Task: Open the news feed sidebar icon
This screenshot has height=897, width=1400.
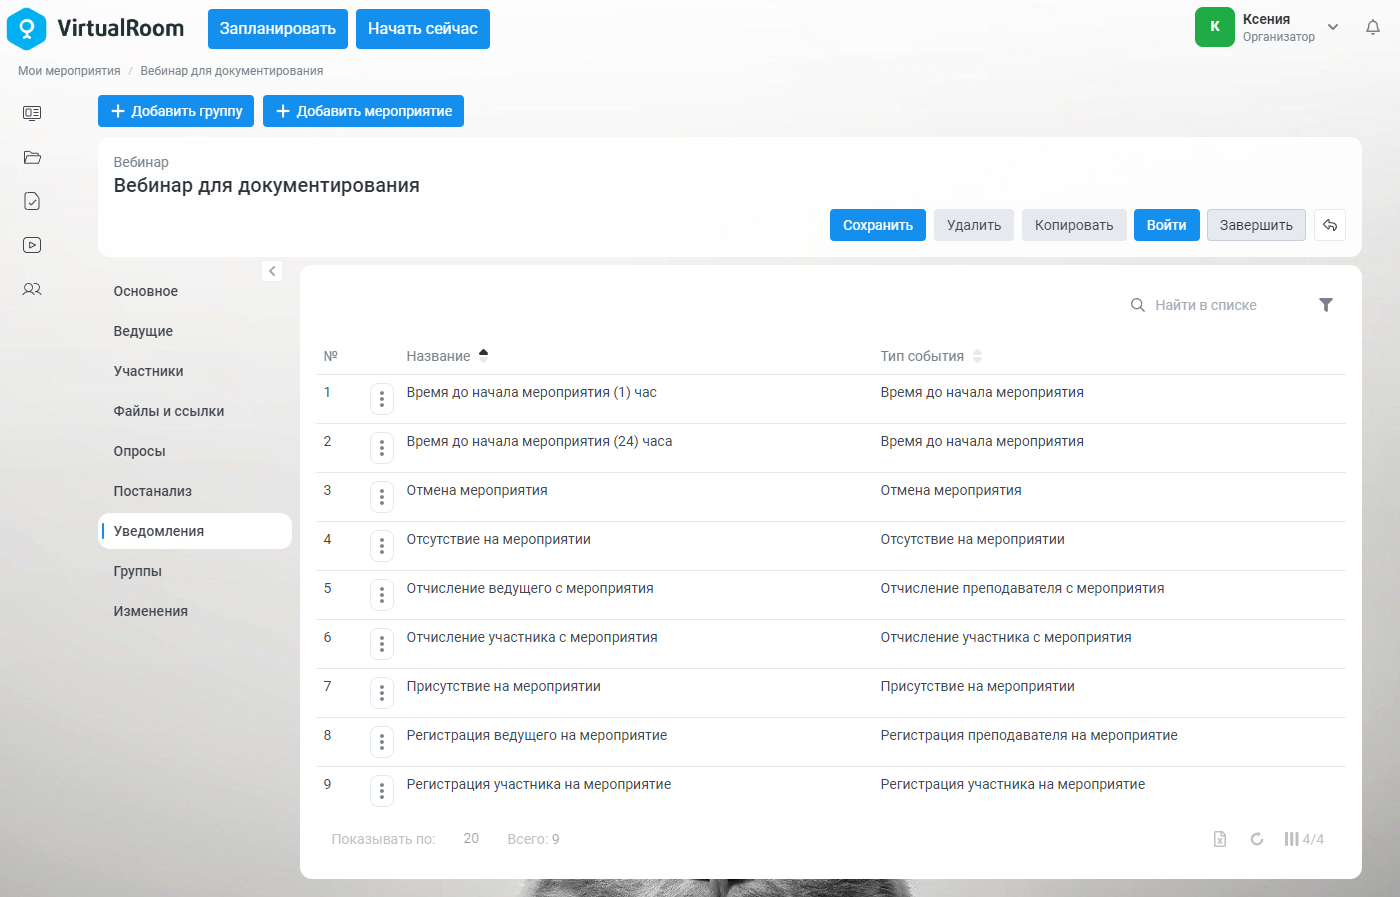Action: click(x=32, y=113)
